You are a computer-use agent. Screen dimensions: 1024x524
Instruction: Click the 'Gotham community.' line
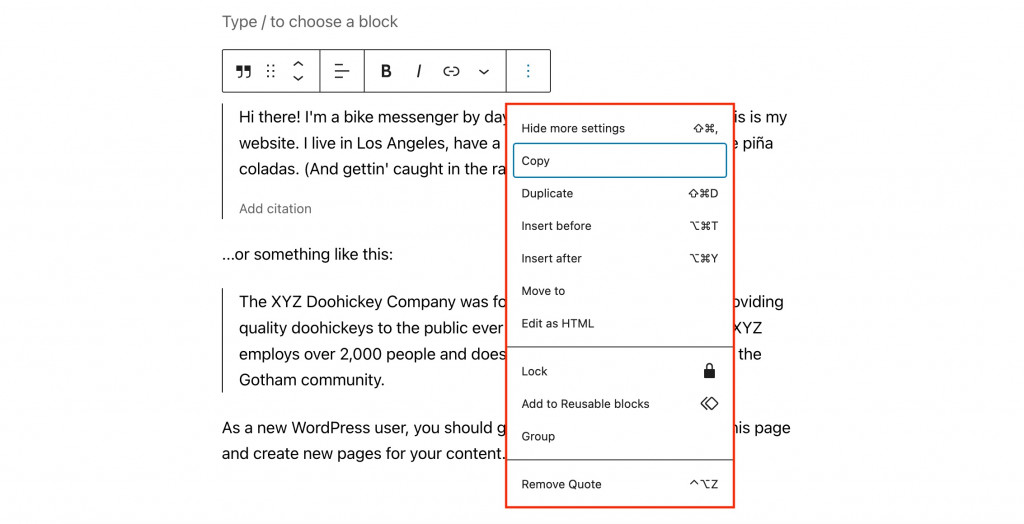point(312,380)
